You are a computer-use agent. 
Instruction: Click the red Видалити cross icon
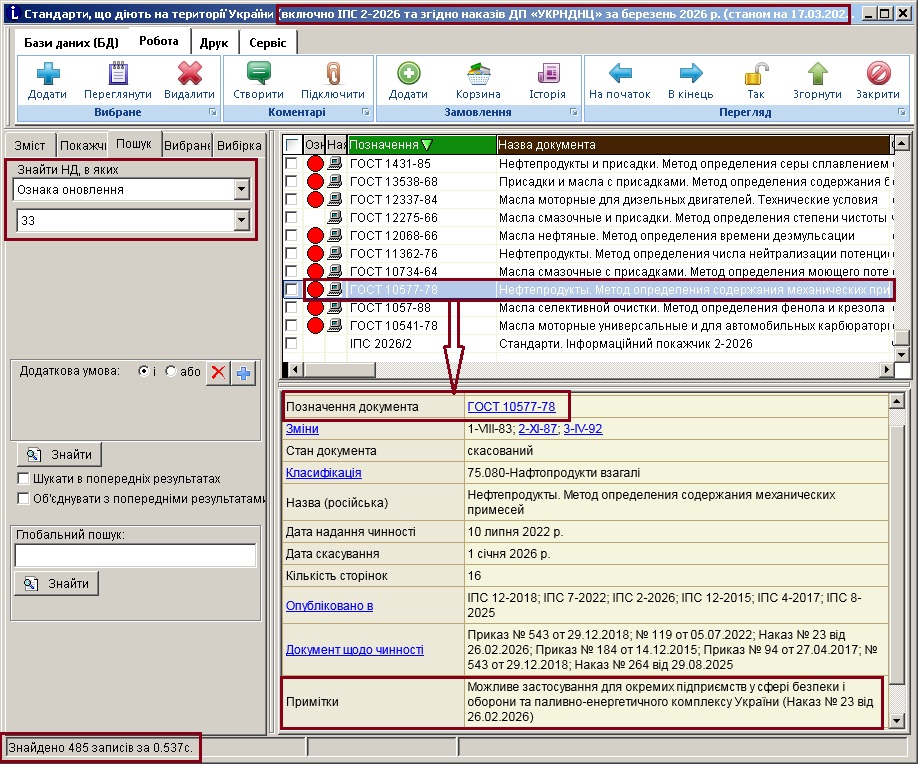pos(189,74)
